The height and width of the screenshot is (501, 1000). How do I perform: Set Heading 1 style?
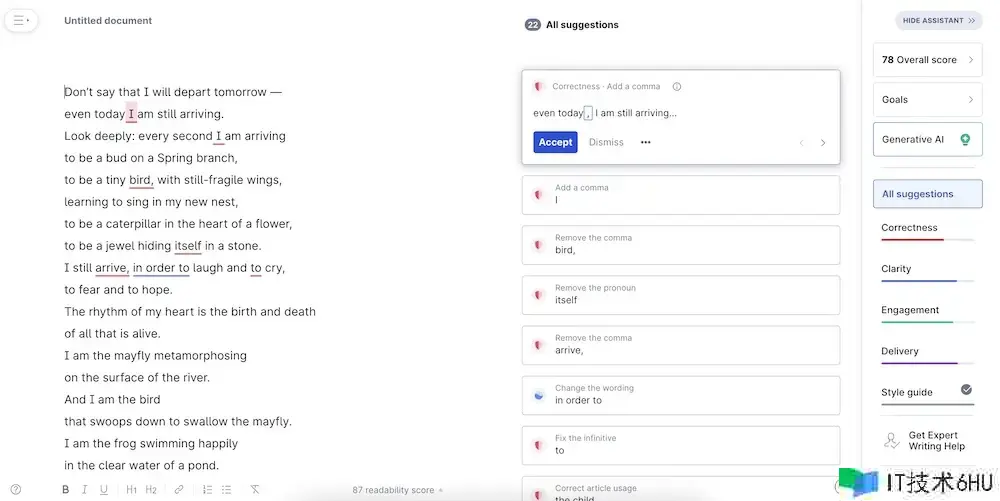tap(131, 490)
